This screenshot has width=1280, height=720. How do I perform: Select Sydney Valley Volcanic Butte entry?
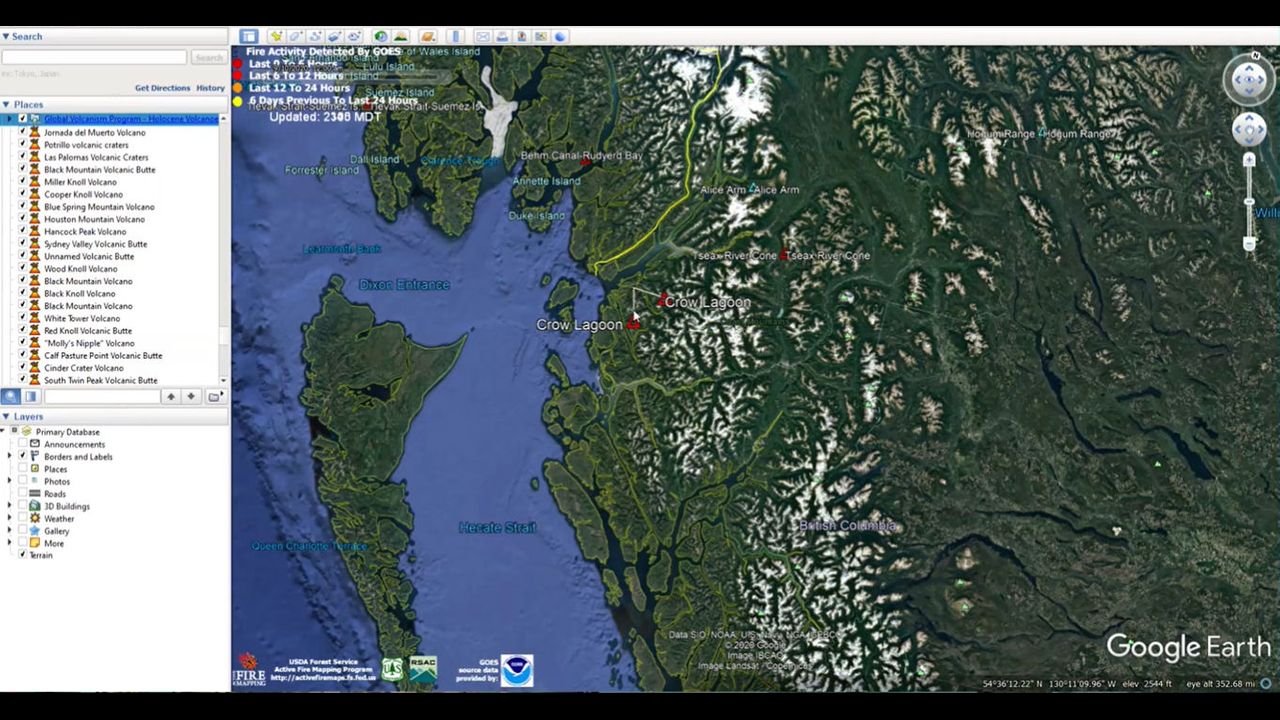tap(95, 244)
